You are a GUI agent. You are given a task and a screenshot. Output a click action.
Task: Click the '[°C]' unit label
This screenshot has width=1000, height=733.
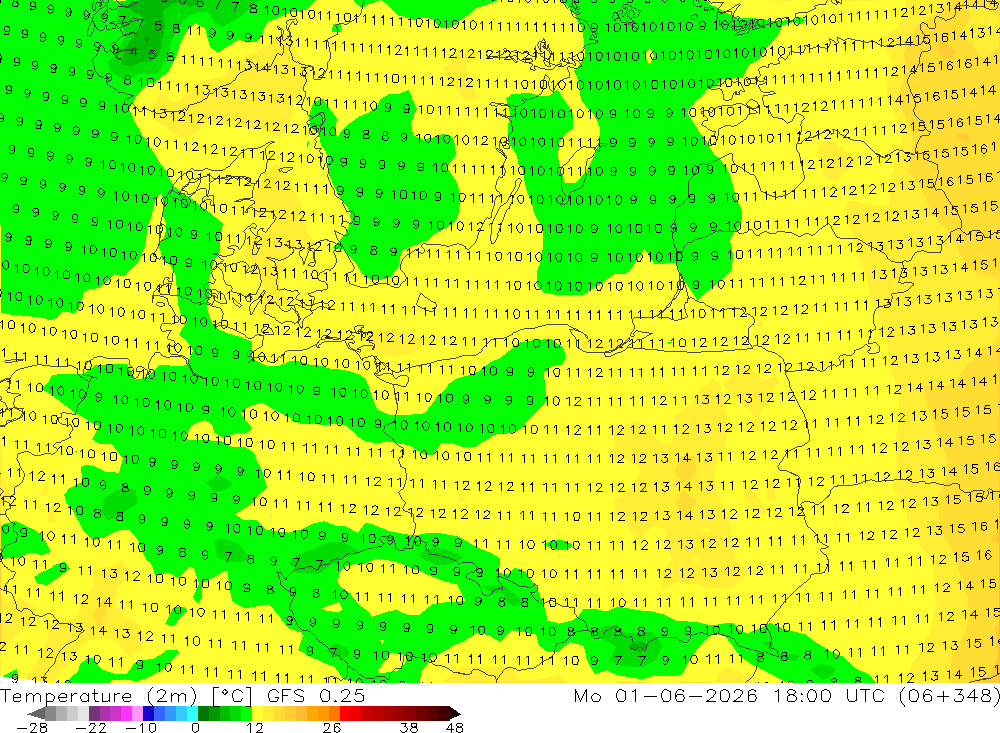click(232, 696)
